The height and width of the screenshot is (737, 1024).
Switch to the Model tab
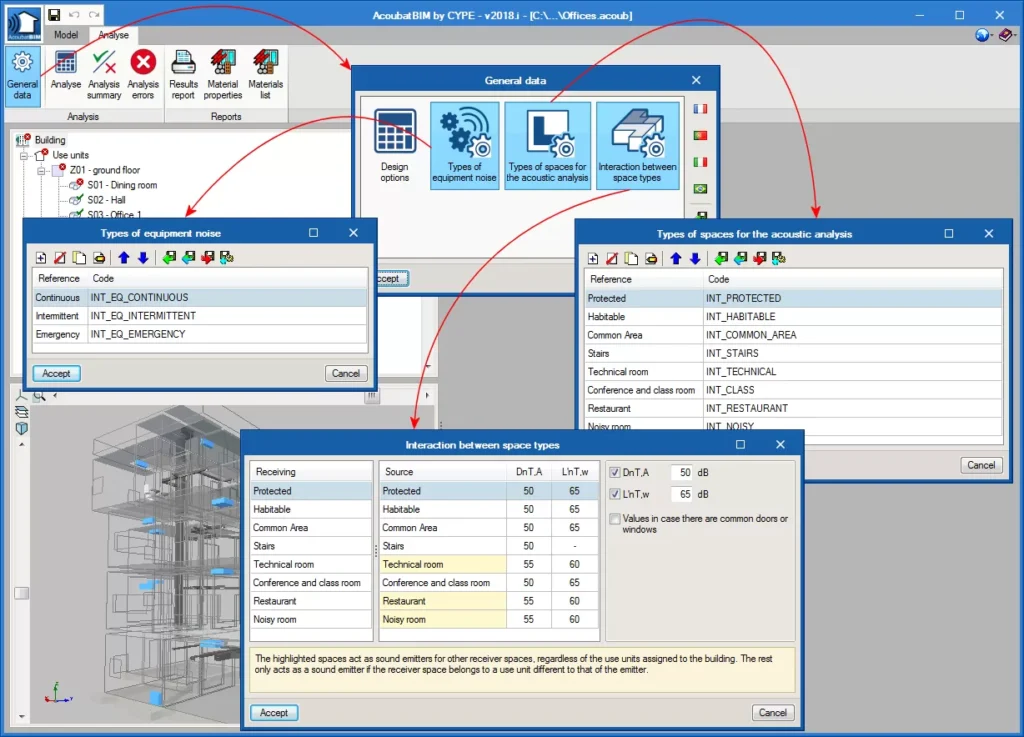point(66,34)
